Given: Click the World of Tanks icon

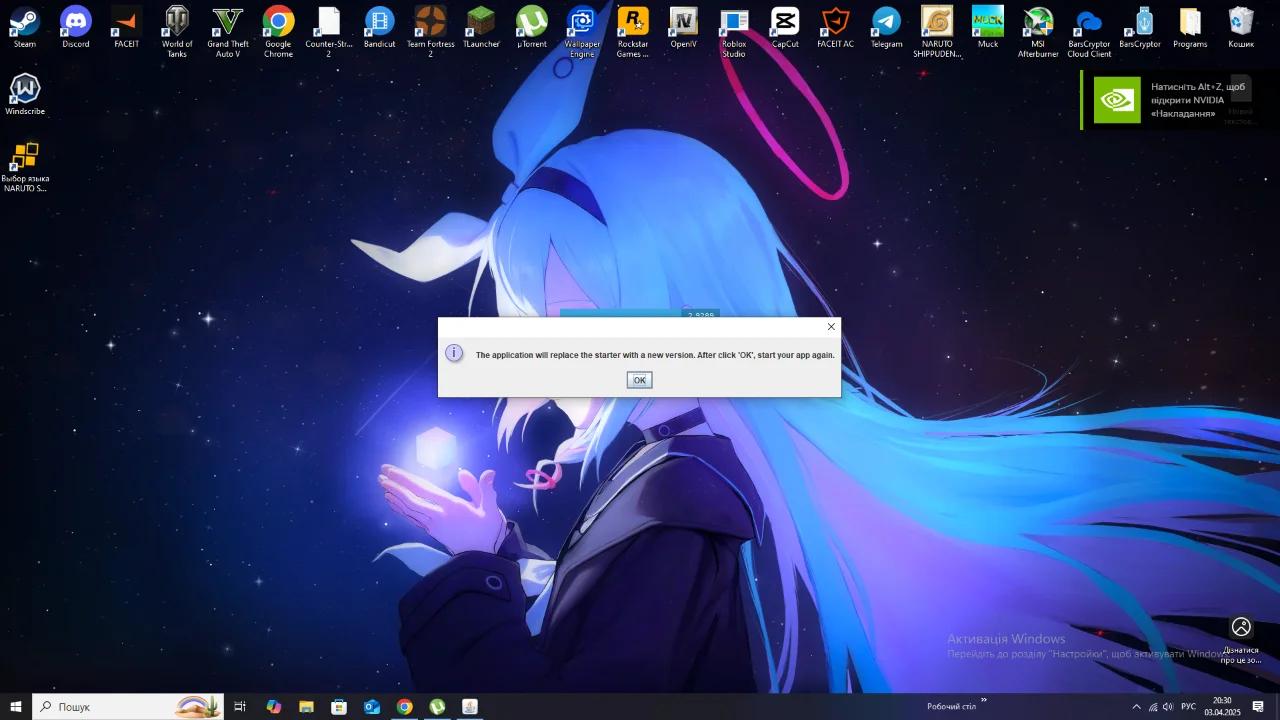Looking at the screenshot, I should [x=177, y=32].
